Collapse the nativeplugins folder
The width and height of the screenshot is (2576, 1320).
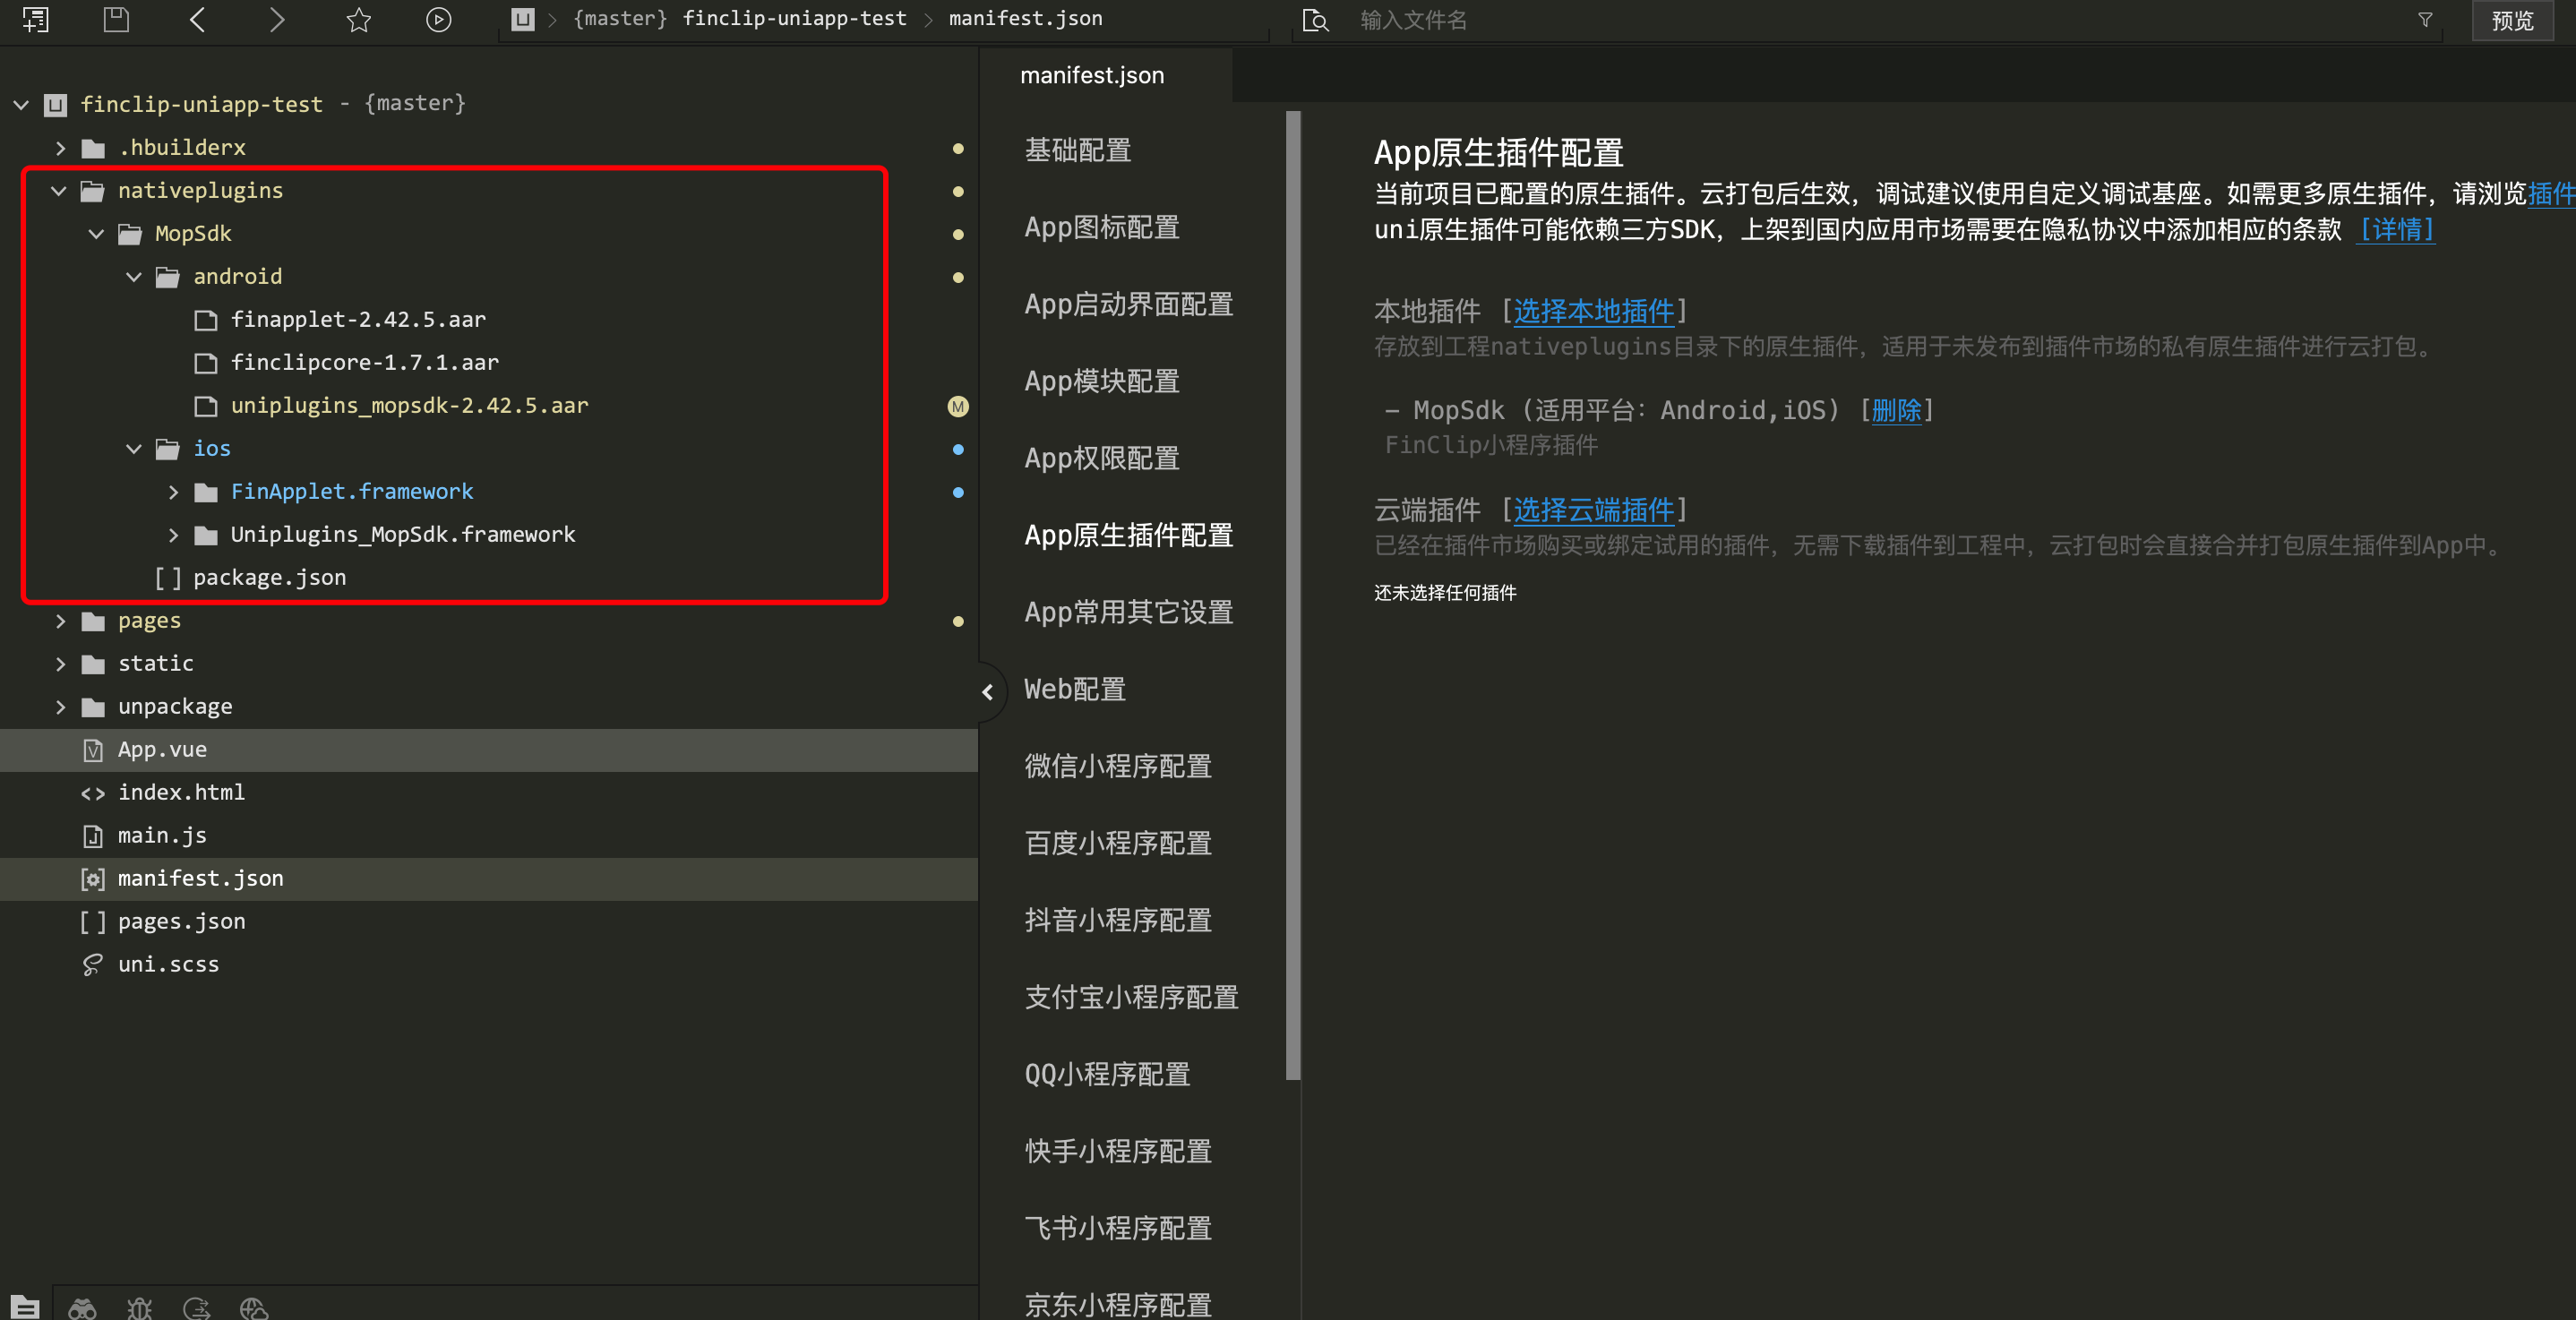pyautogui.click(x=59, y=190)
